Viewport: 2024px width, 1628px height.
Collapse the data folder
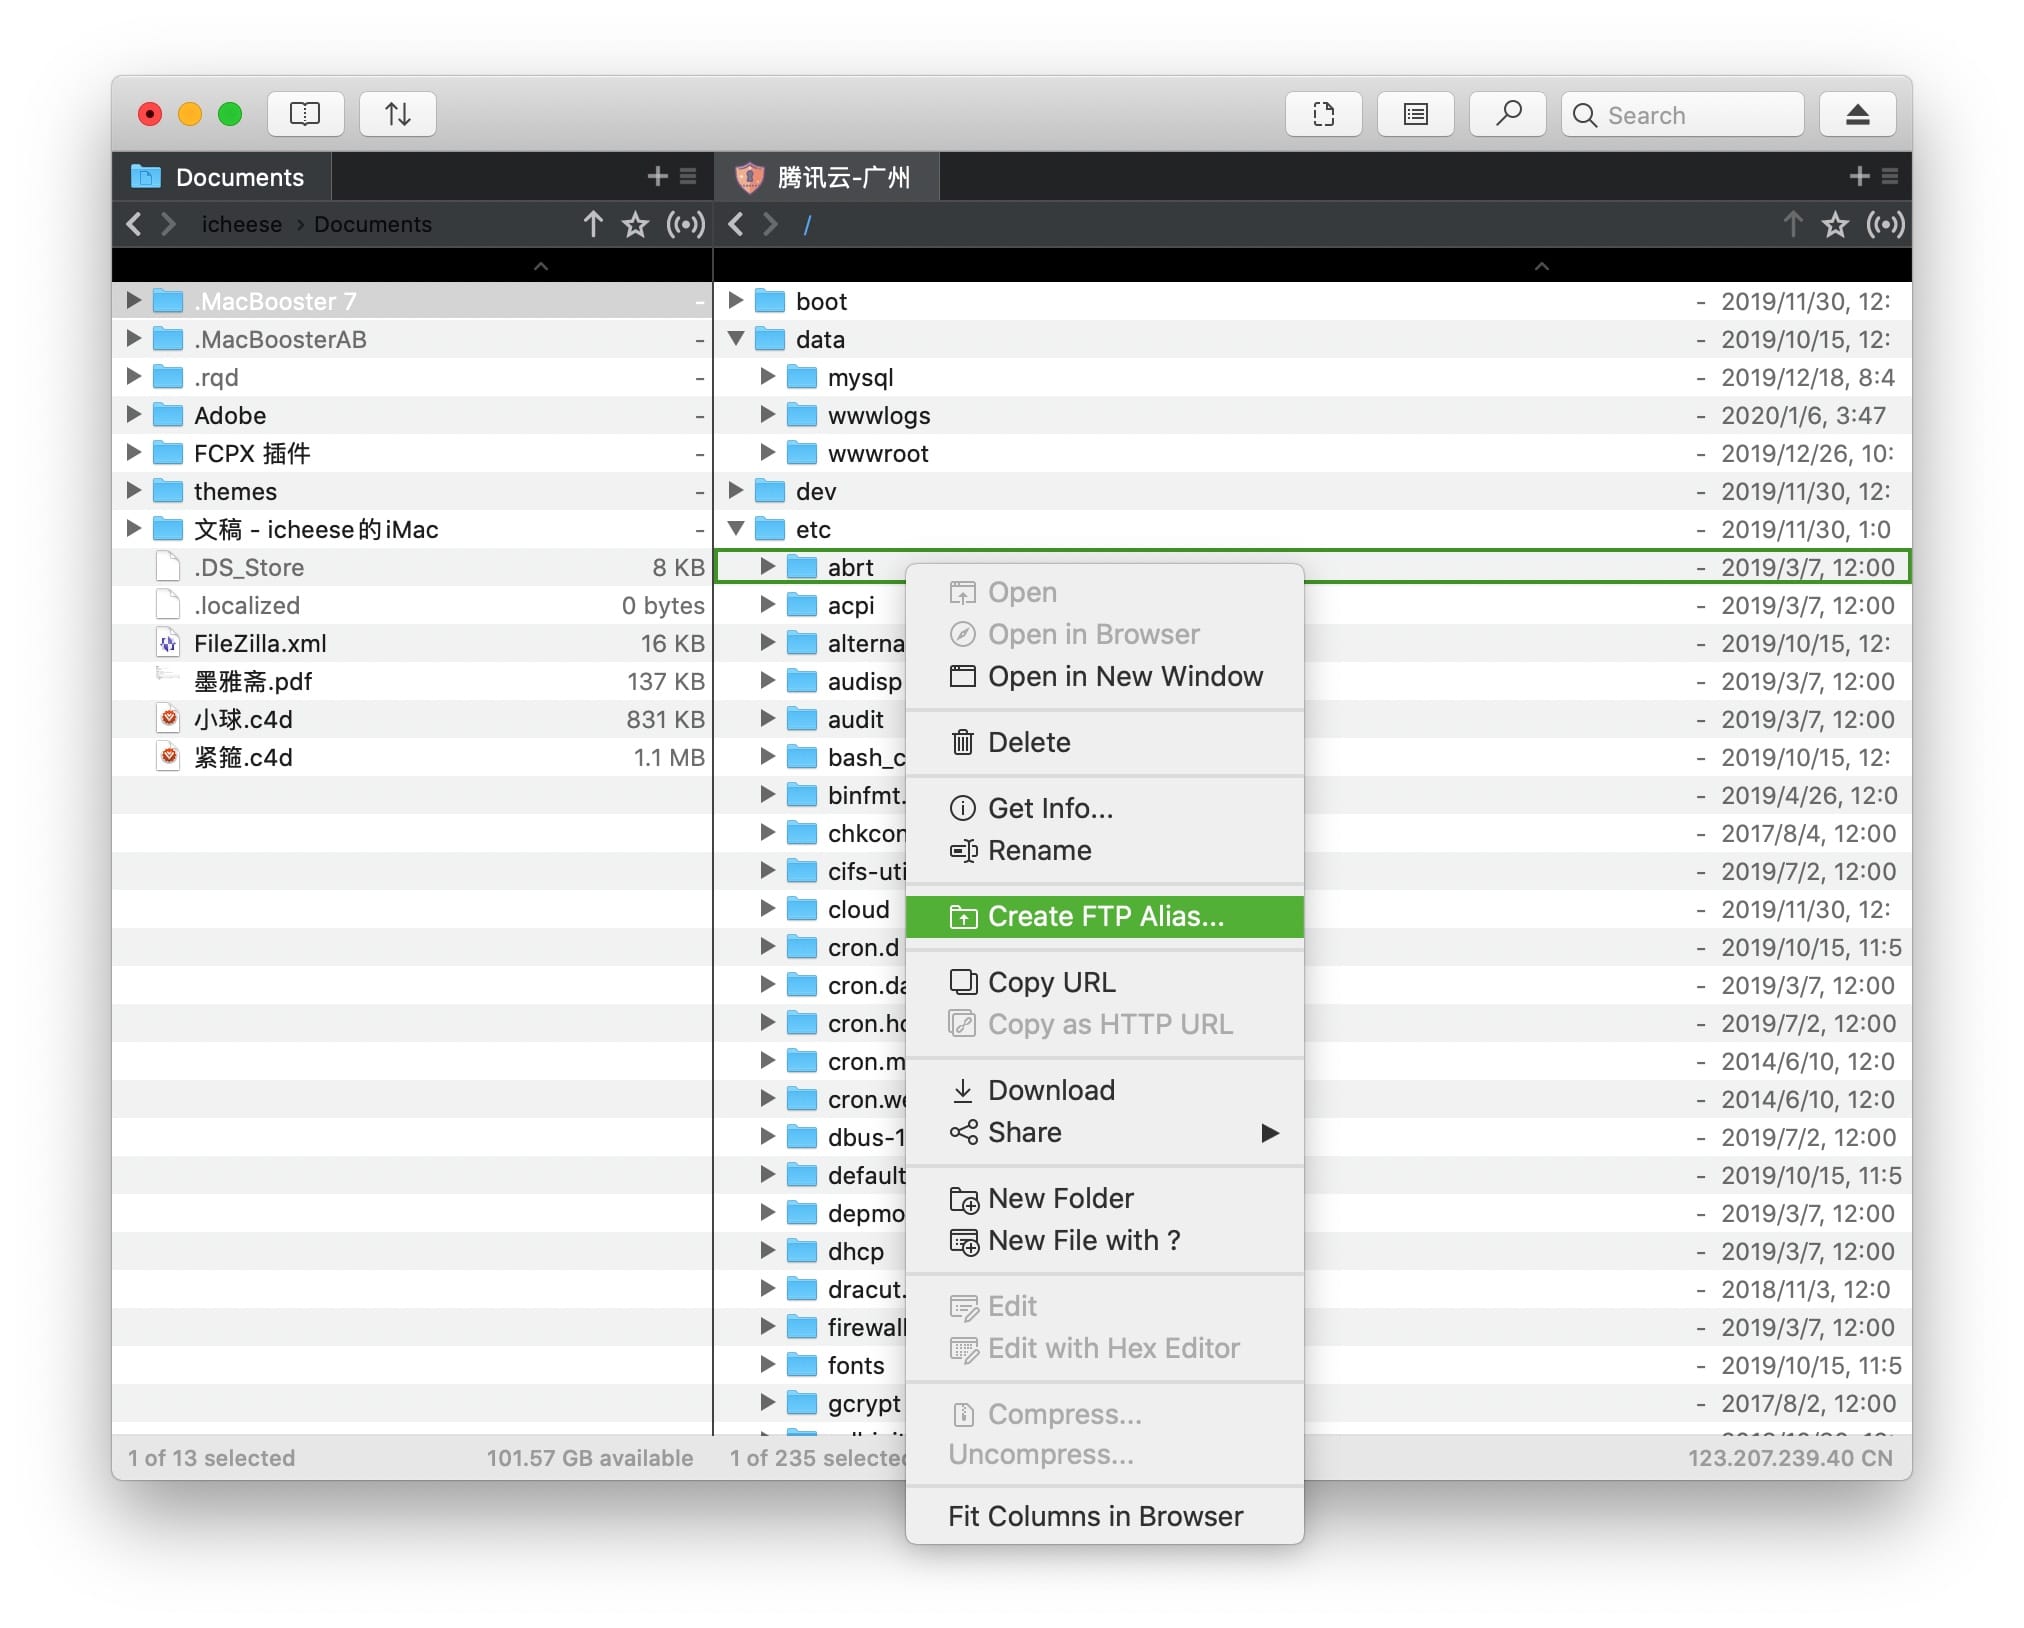pos(736,339)
